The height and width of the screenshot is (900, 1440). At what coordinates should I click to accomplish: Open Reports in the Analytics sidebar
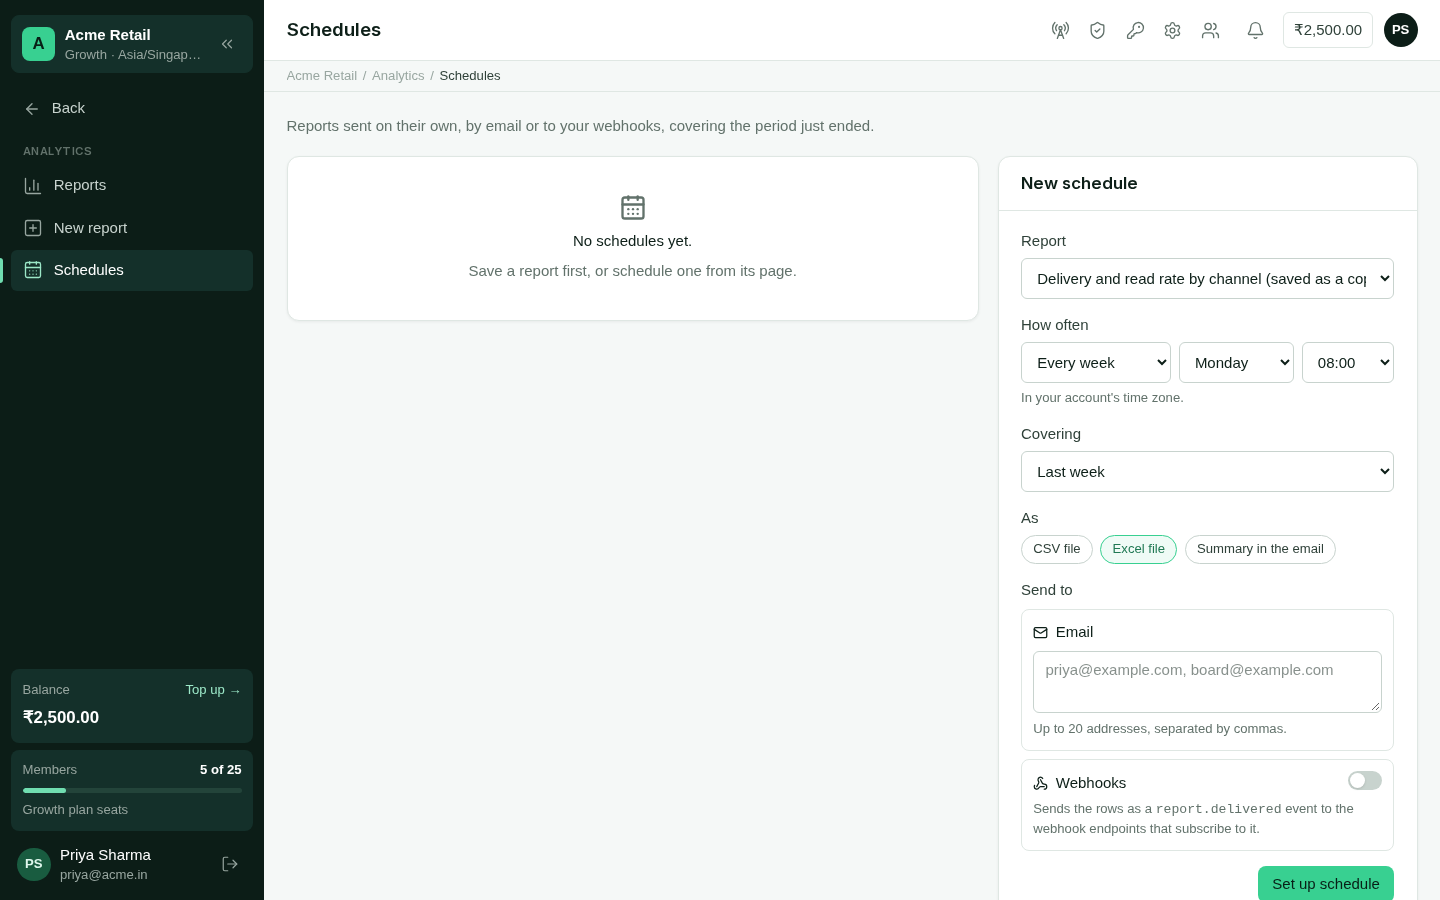coord(132,186)
